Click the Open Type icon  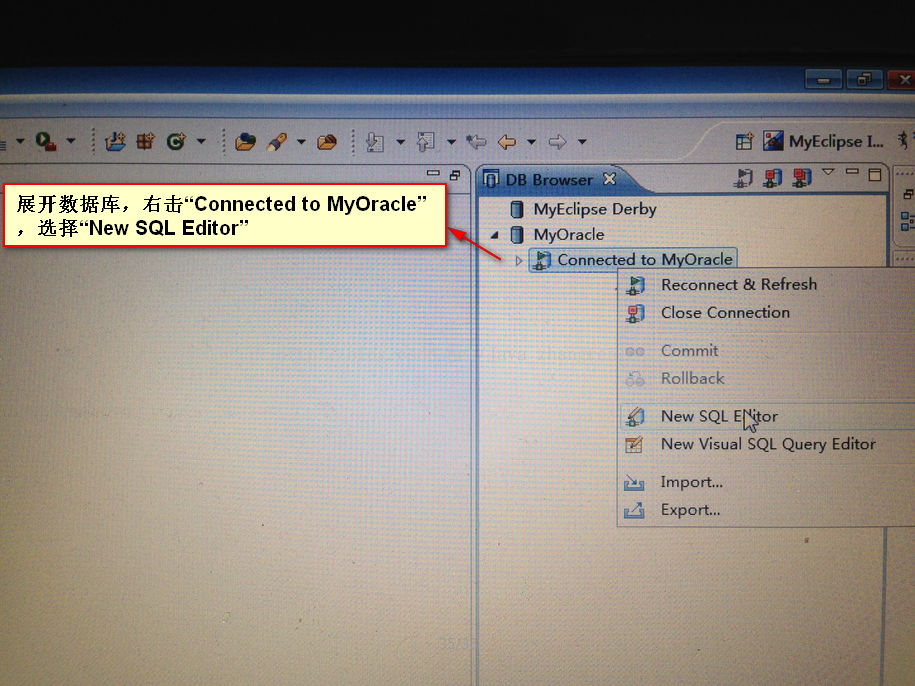(245, 142)
